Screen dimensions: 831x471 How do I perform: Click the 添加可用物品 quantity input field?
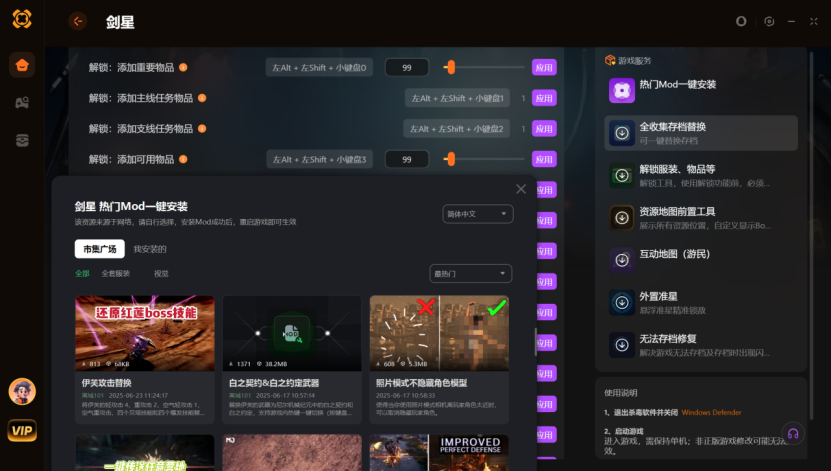coord(407,159)
